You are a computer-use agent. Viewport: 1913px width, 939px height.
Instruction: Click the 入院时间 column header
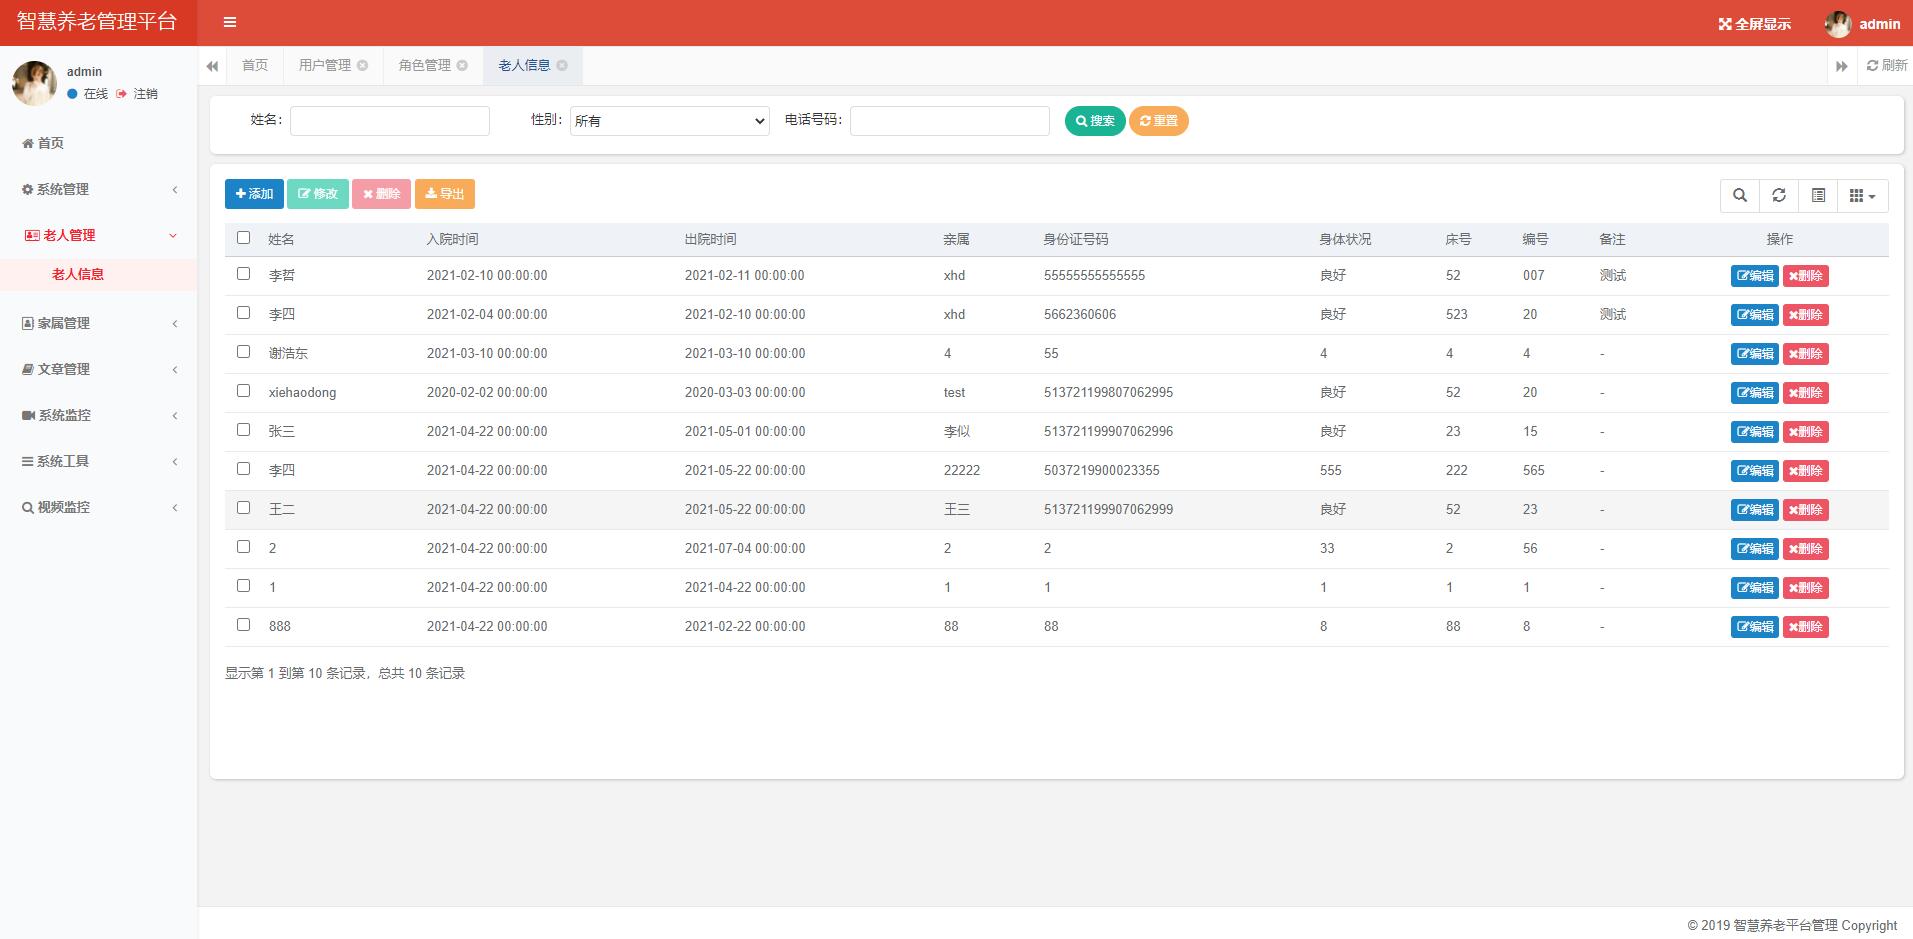[x=452, y=240]
